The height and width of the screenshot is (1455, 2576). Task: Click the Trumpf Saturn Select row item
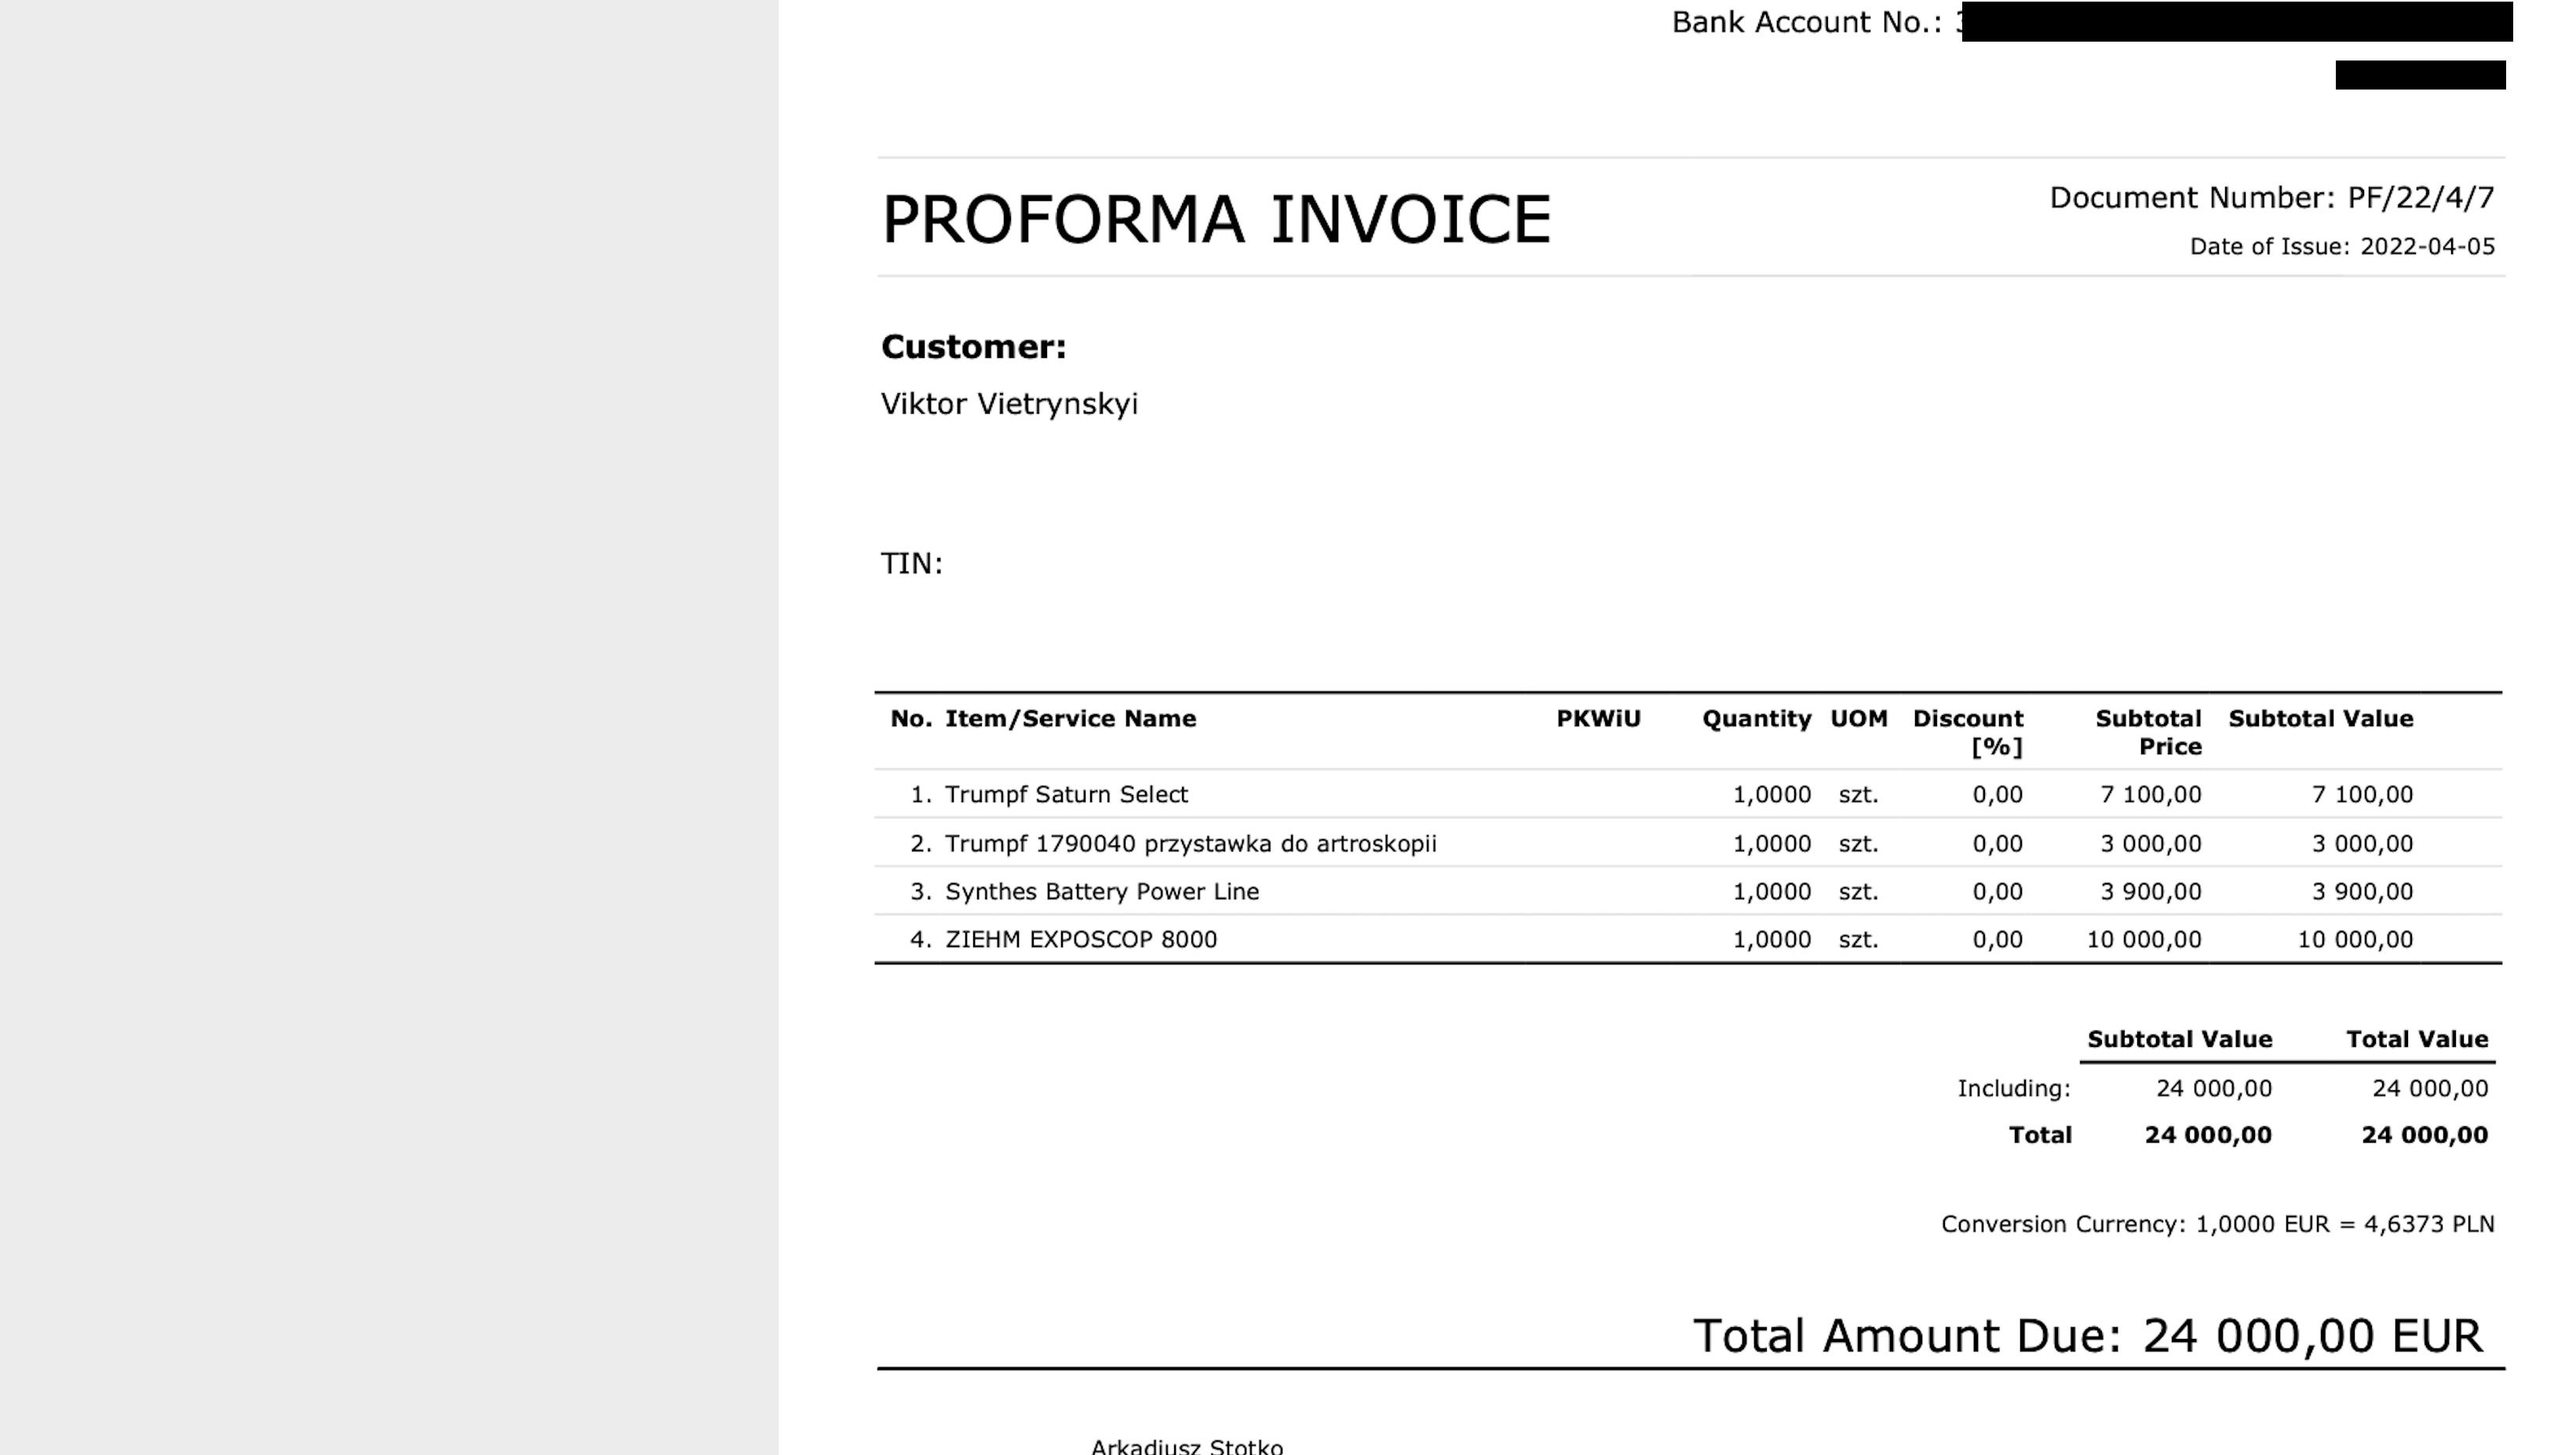point(1066,795)
